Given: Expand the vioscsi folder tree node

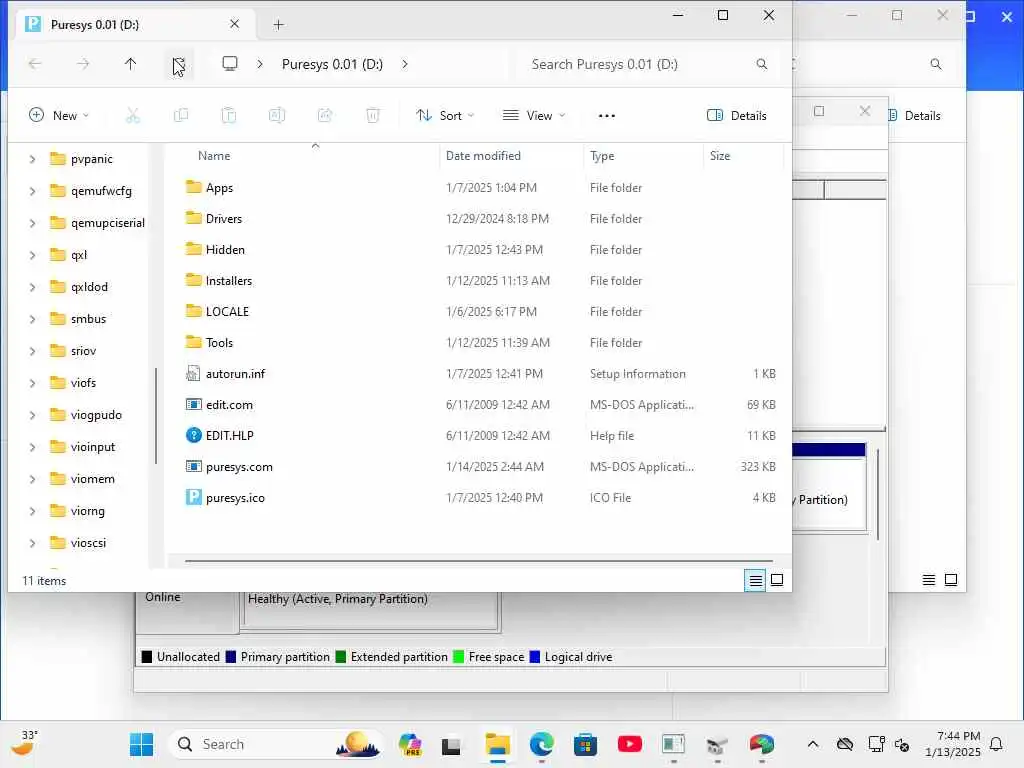Looking at the screenshot, I should [x=32, y=543].
